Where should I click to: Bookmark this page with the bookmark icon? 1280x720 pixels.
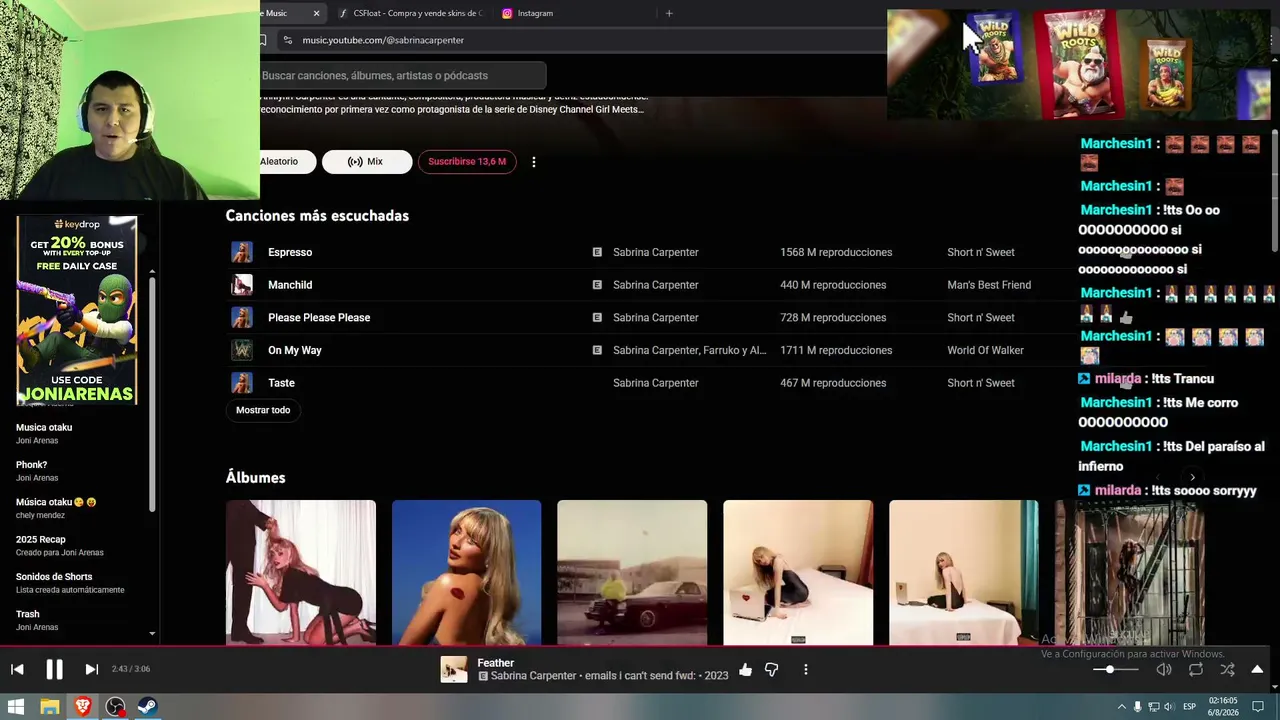pos(263,40)
